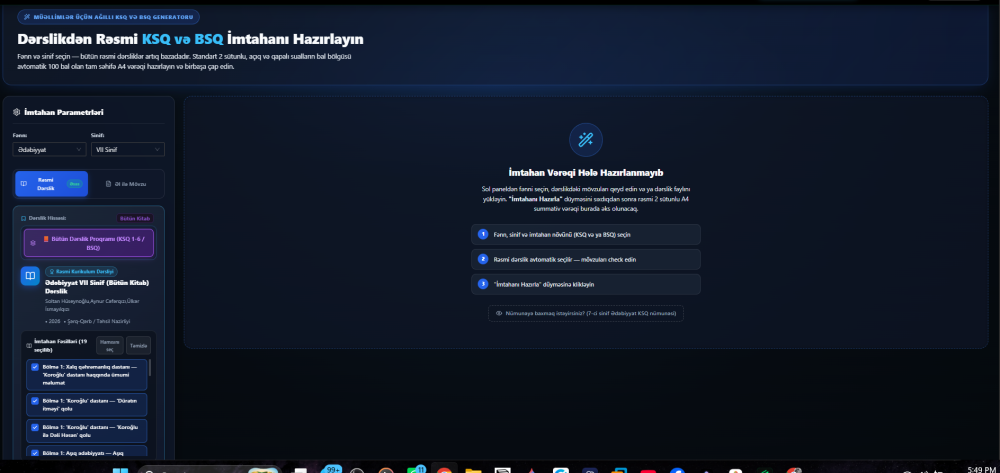1000x473 pixels.
Task: Click the lightbulb icon in Rəsmi Kurikulum Dərsliyi badge
Action: click(52, 271)
